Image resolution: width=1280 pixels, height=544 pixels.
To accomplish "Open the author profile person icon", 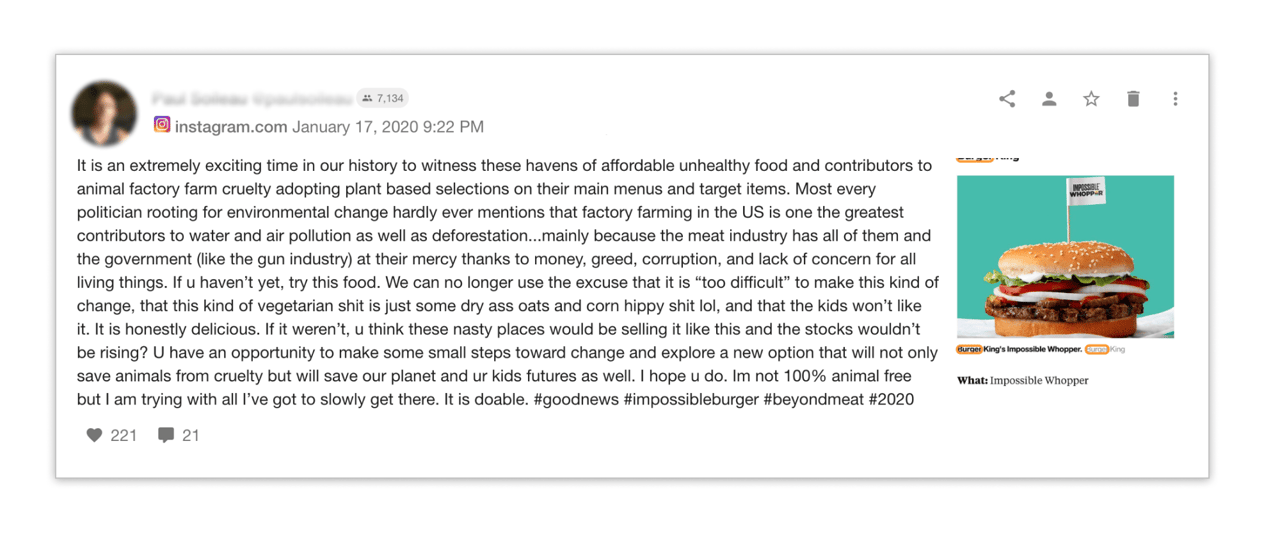I will click(x=1049, y=99).
